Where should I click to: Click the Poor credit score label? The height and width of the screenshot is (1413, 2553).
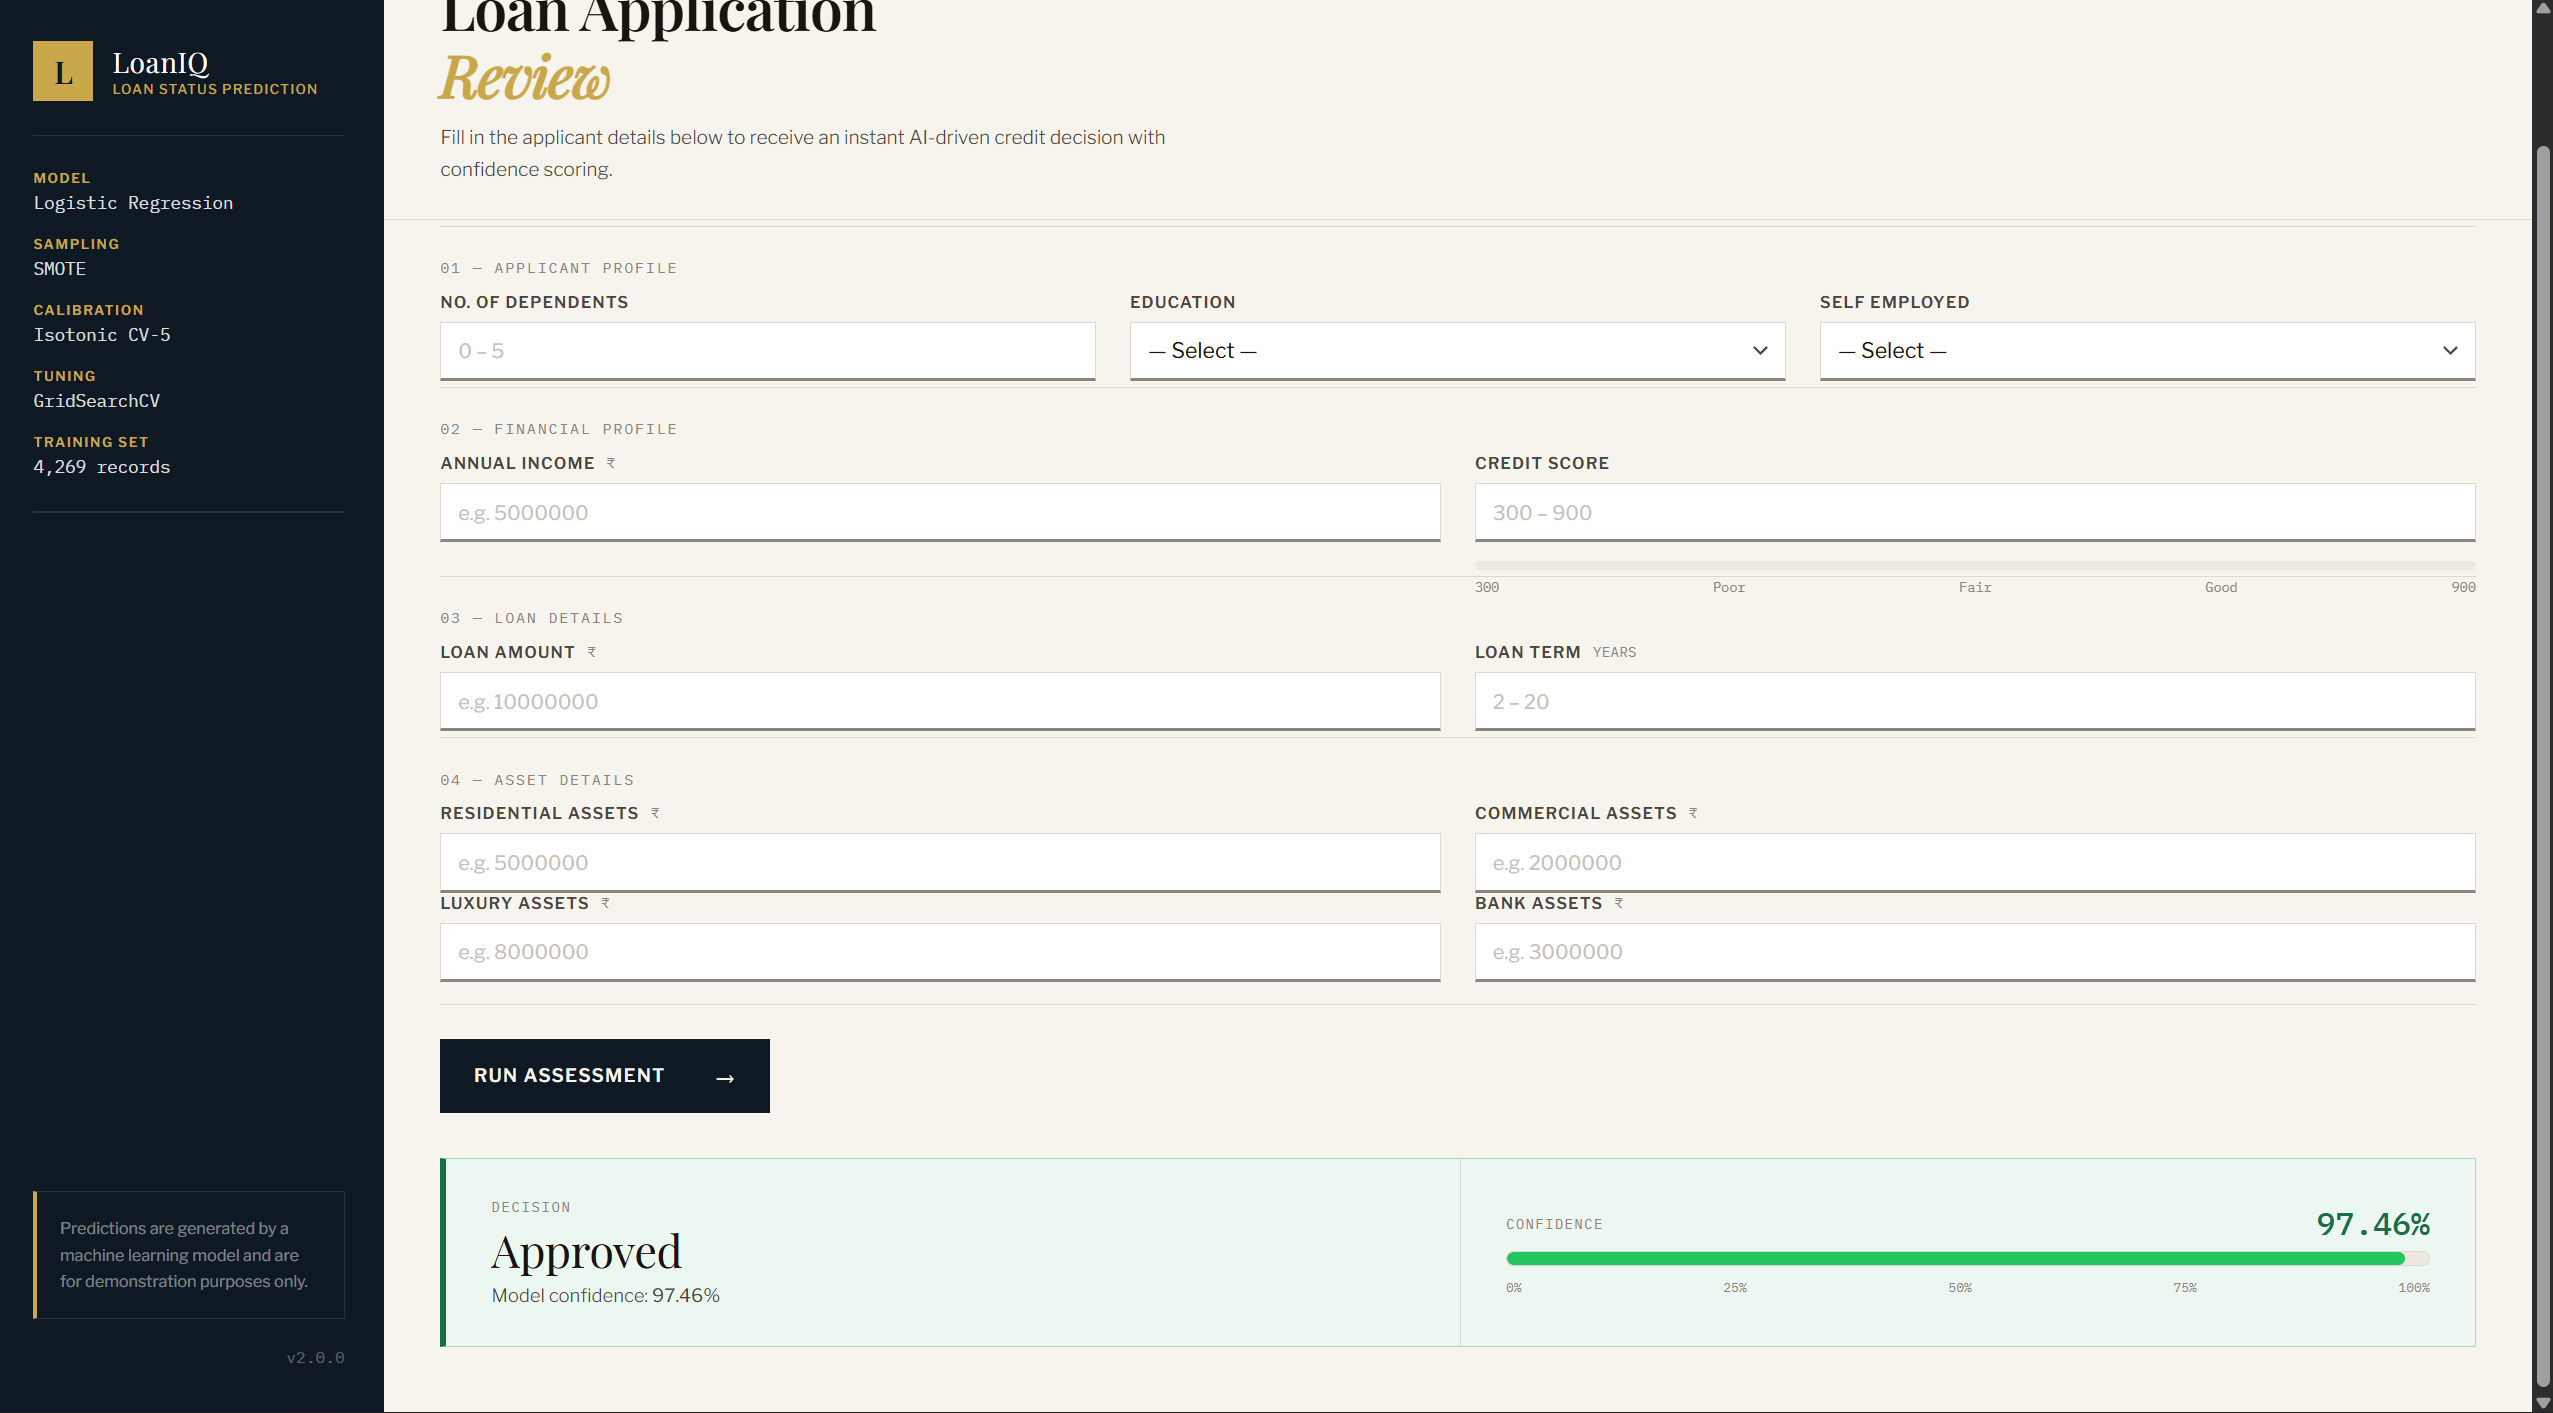[1729, 588]
